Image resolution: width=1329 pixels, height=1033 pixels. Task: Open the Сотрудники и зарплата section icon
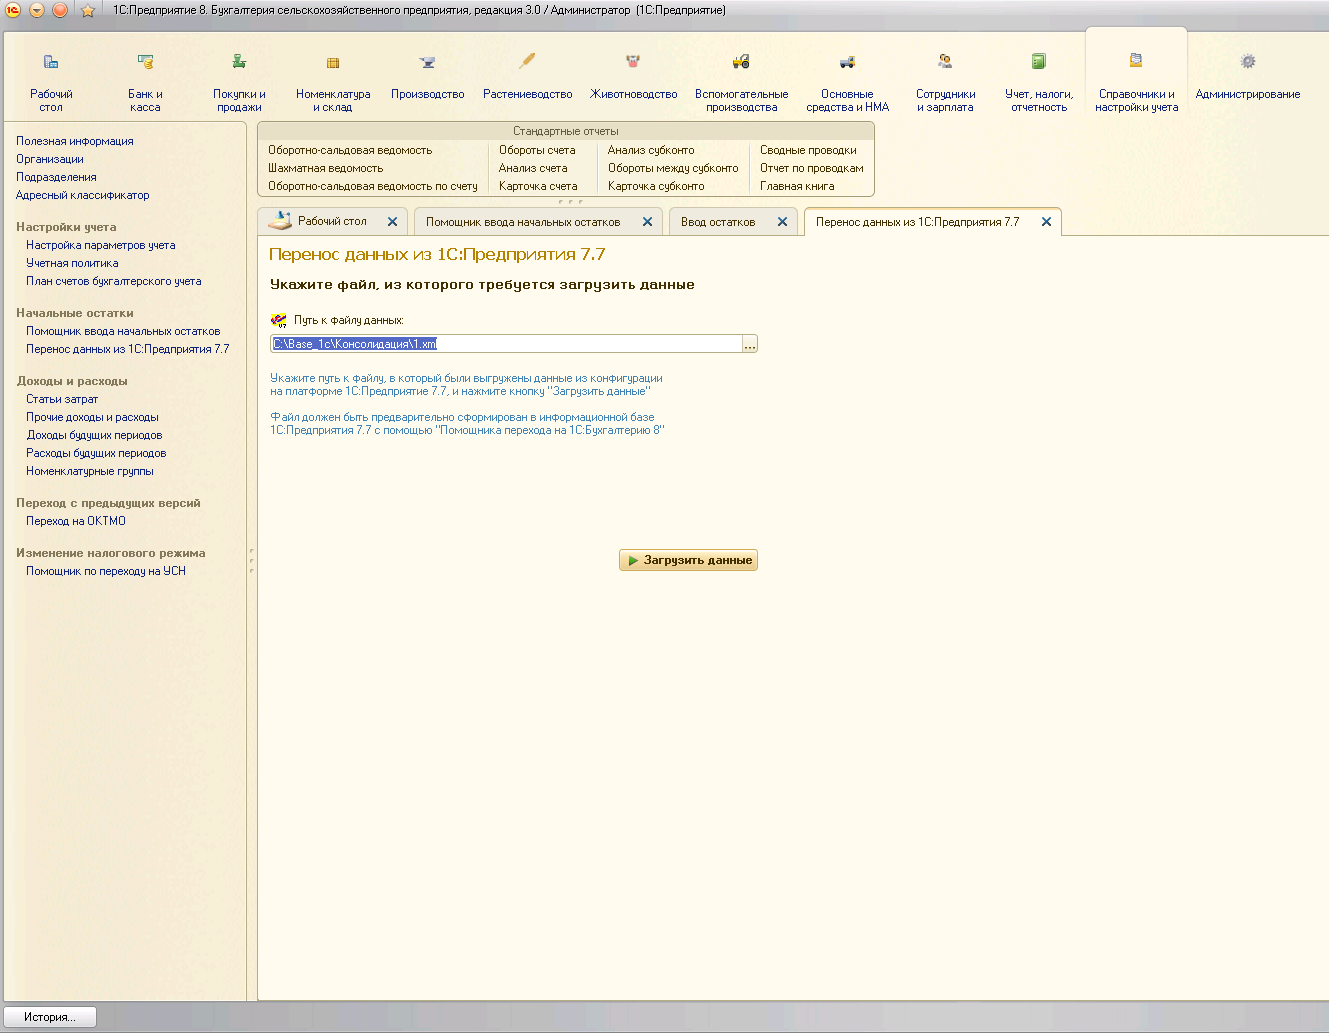(x=945, y=62)
